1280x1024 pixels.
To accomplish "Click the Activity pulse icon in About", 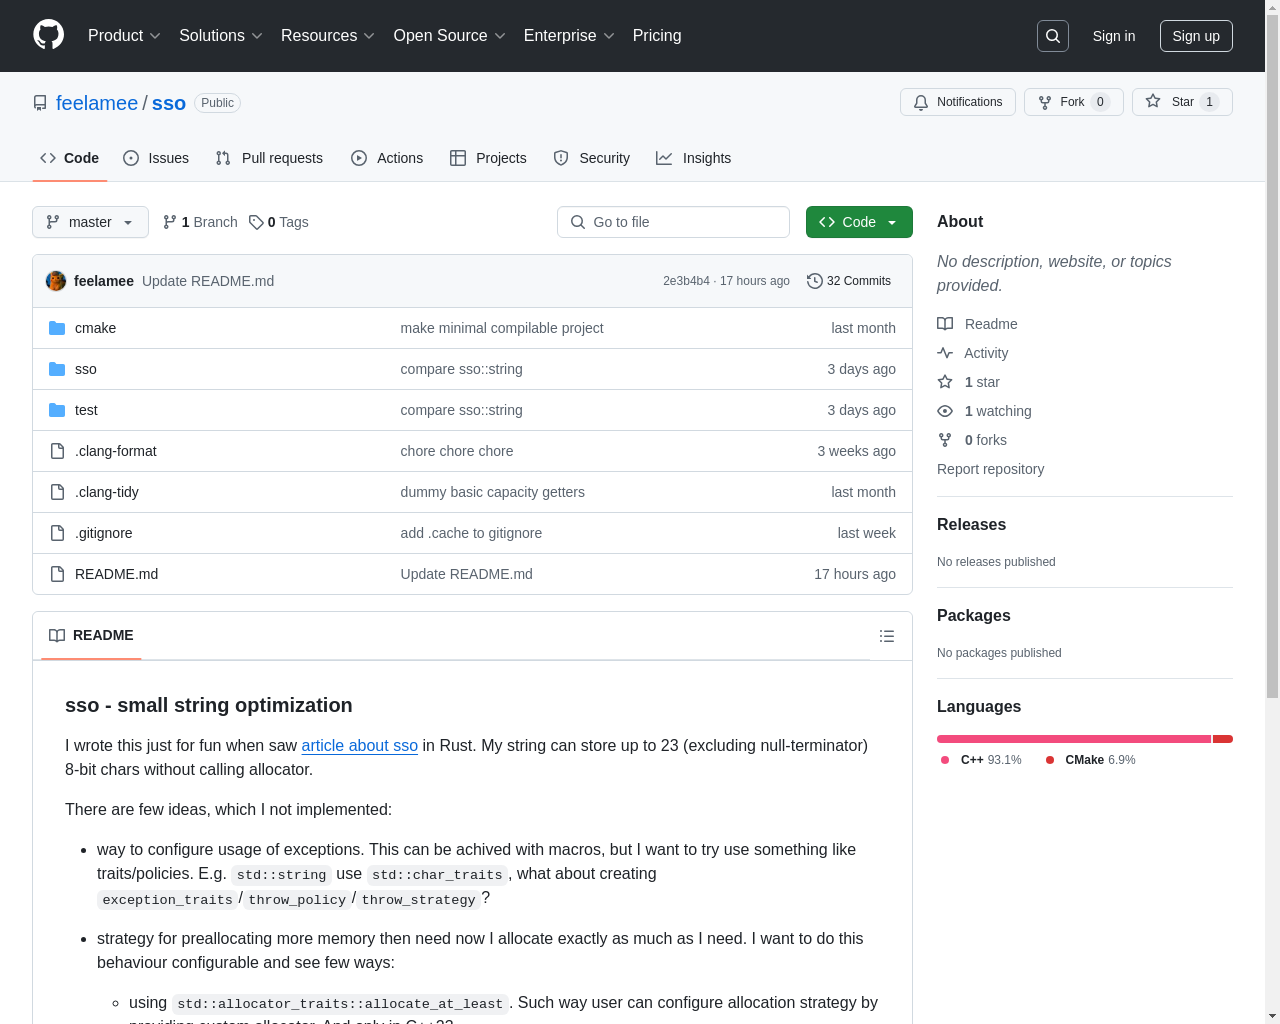I will pyautogui.click(x=945, y=353).
